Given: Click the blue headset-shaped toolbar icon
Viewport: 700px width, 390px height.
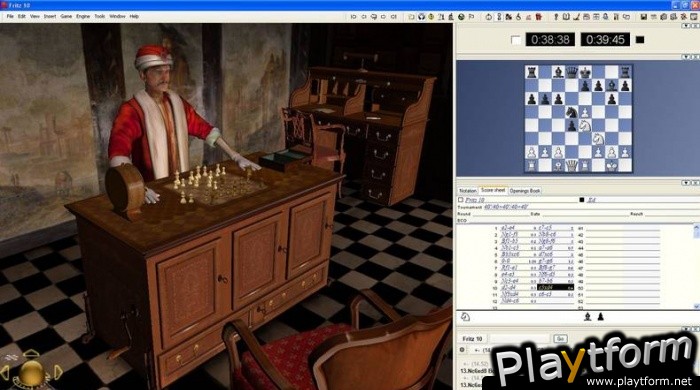Looking at the screenshot, I should (421, 17).
